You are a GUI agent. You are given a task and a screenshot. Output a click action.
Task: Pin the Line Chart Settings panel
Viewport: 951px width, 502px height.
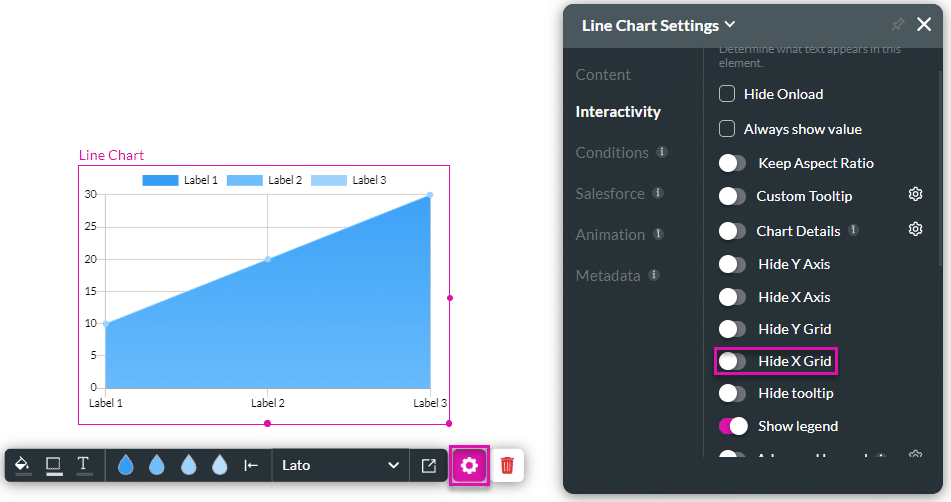[x=896, y=25]
